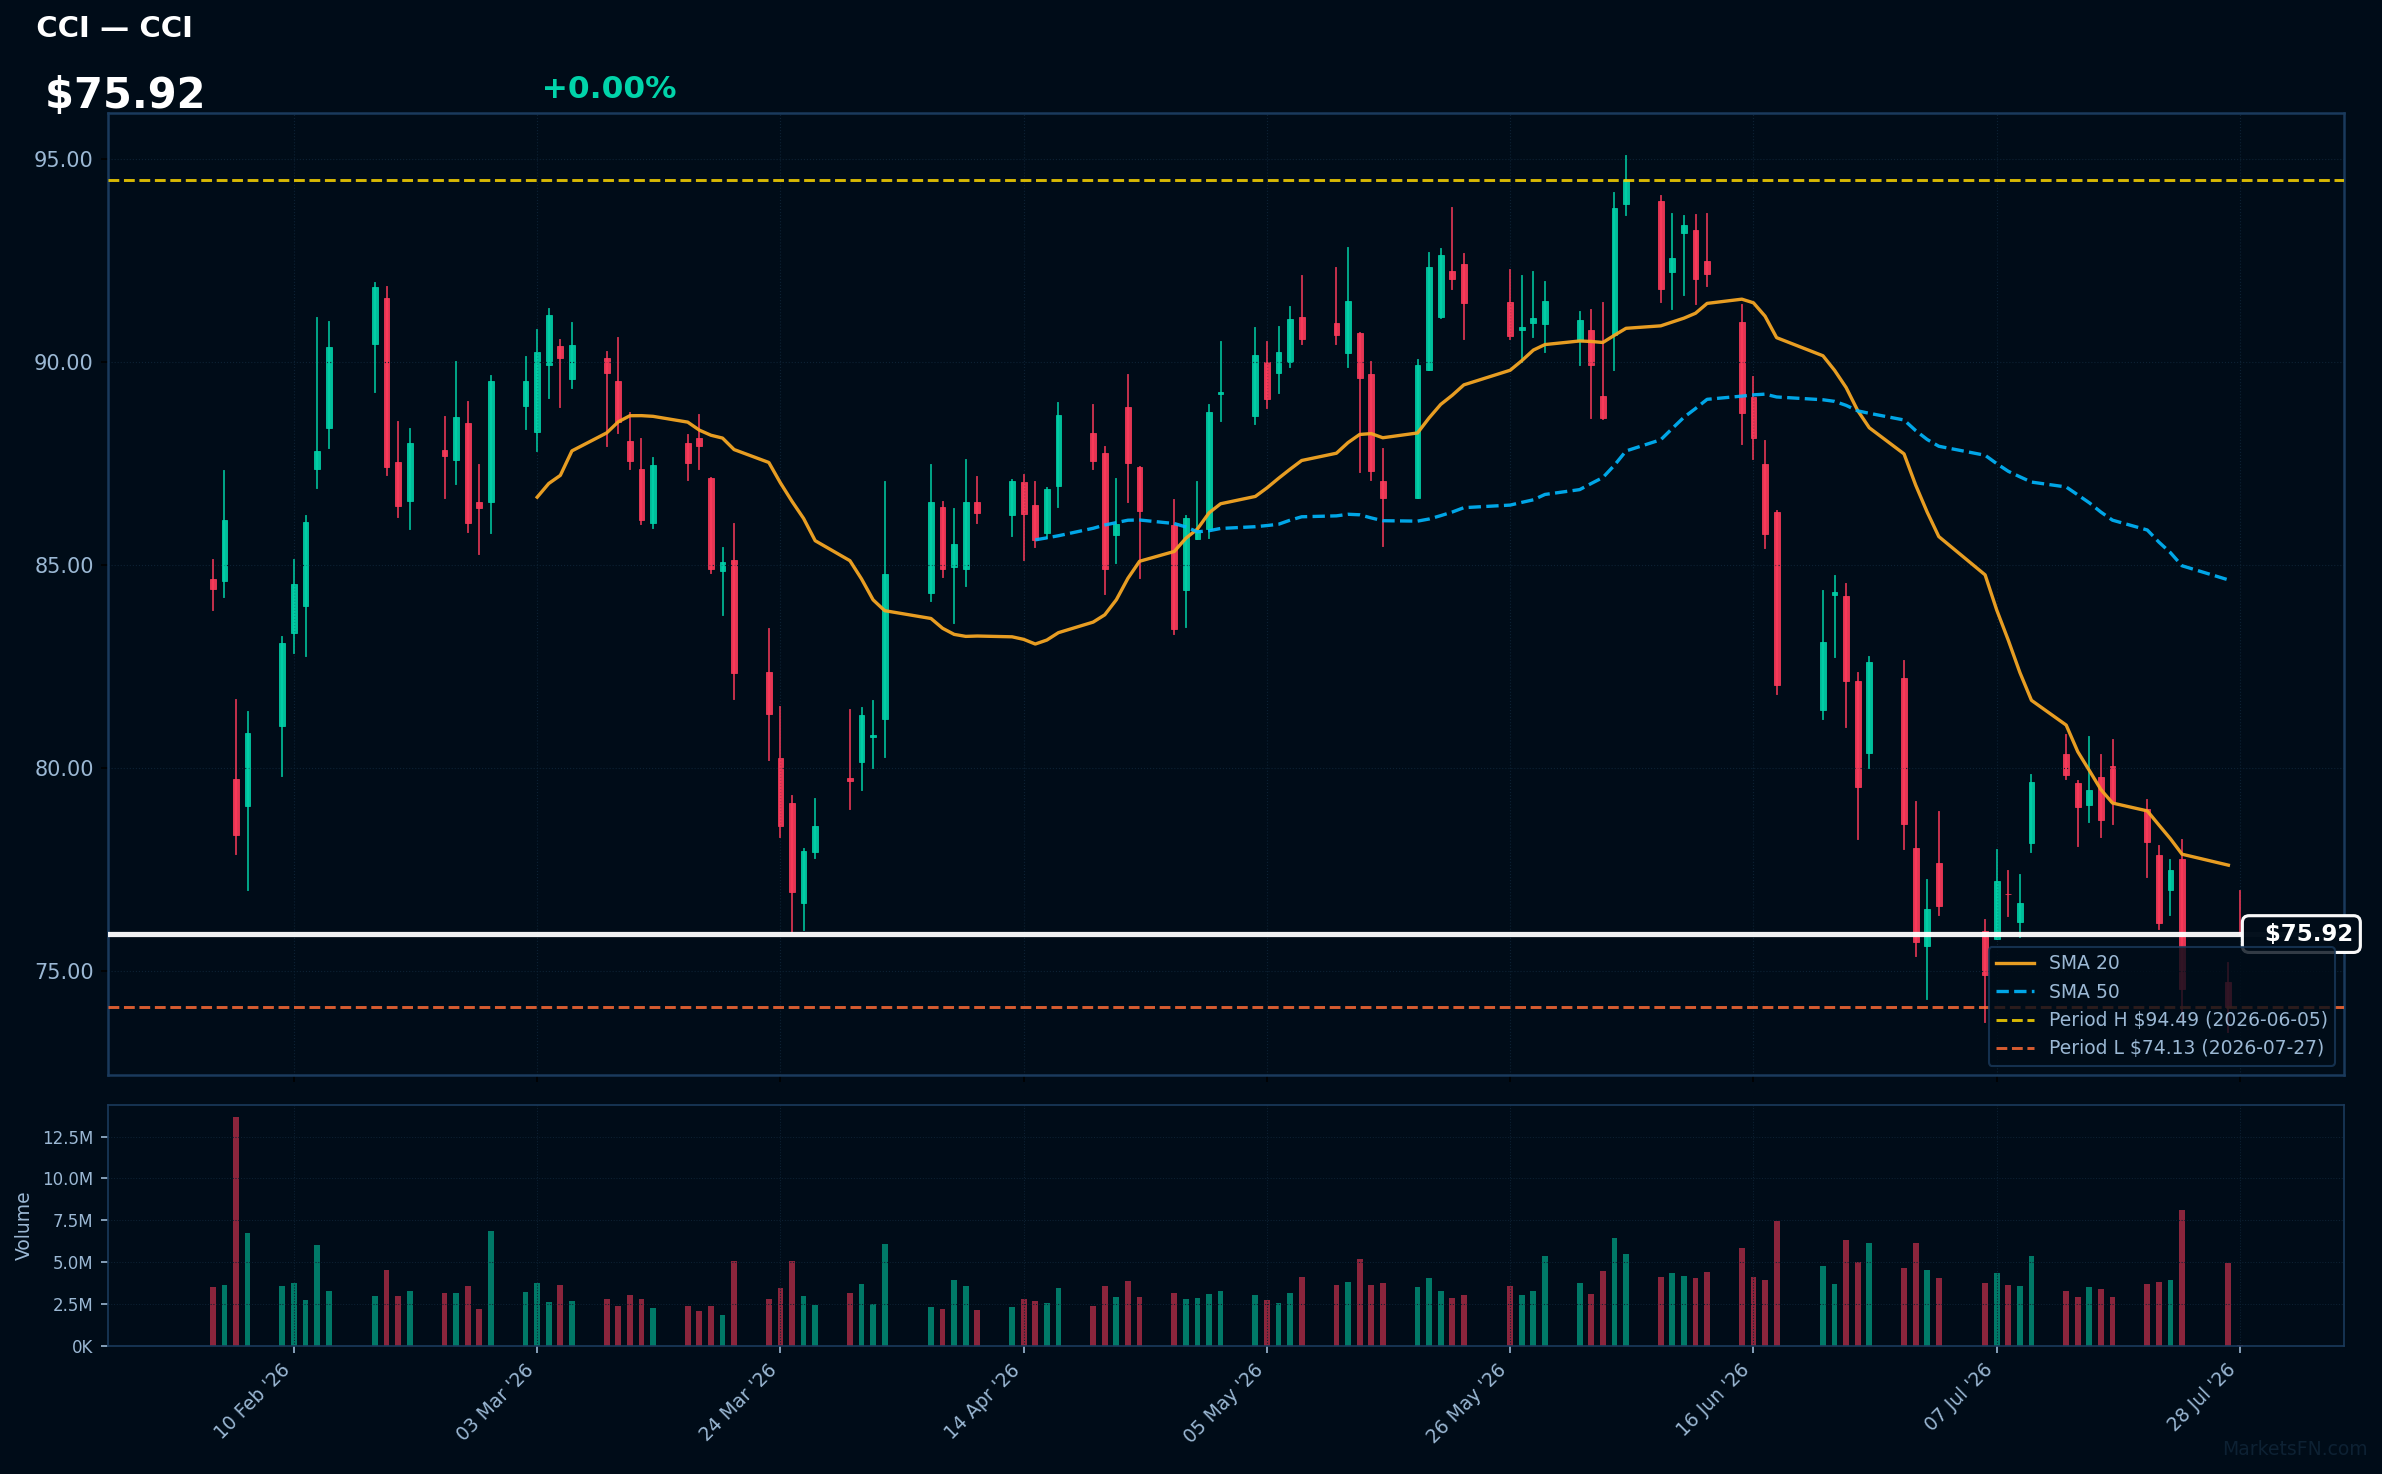
Task: Click the 5.0M volume axis label
Action: pos(73,1263)
